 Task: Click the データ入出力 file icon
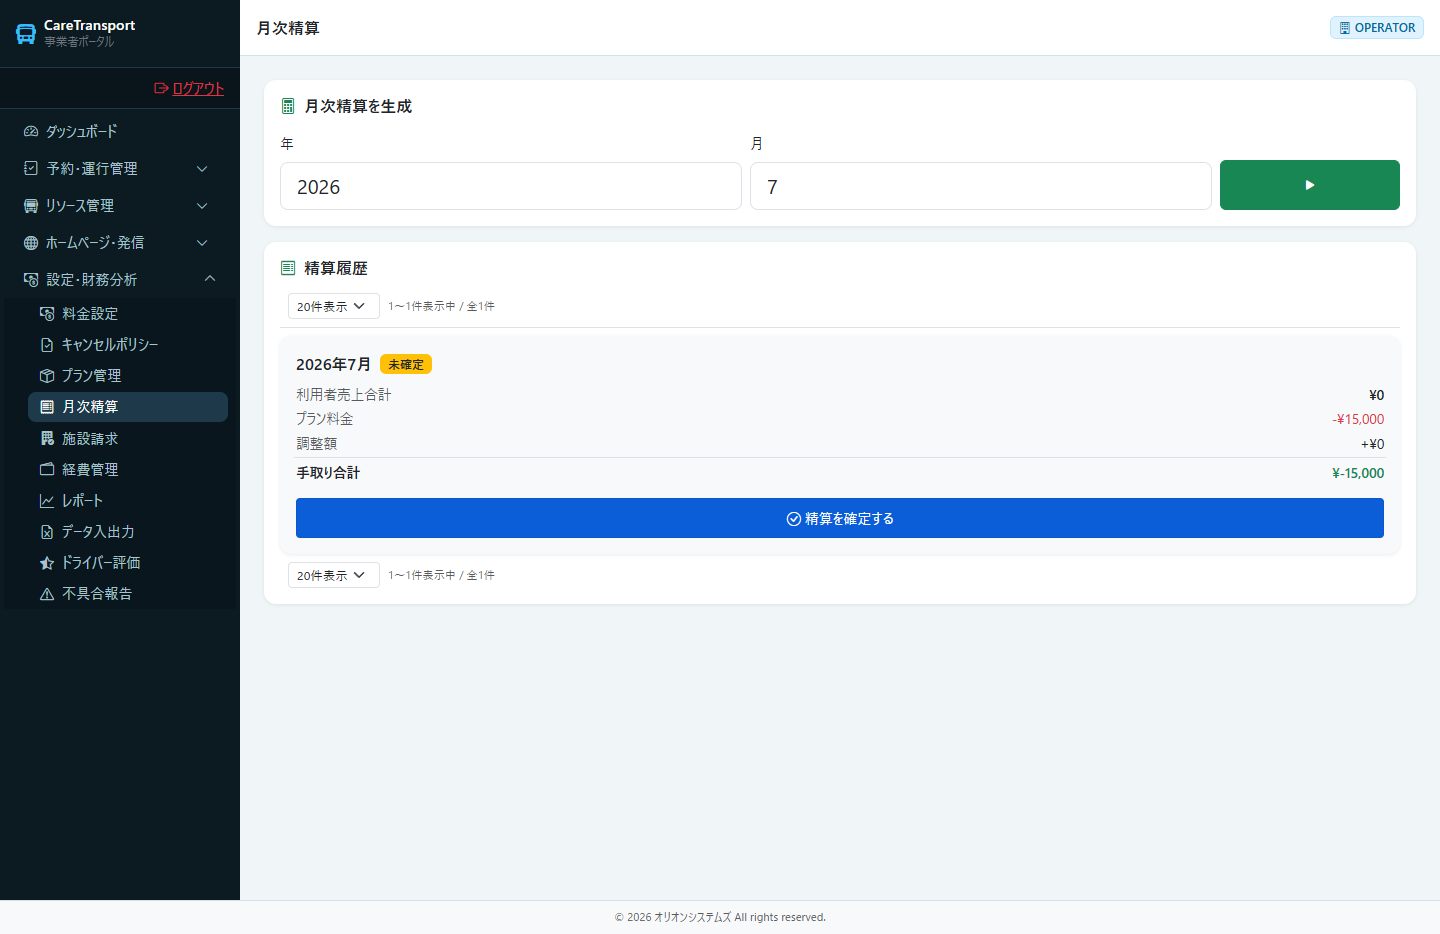(47, 531)
